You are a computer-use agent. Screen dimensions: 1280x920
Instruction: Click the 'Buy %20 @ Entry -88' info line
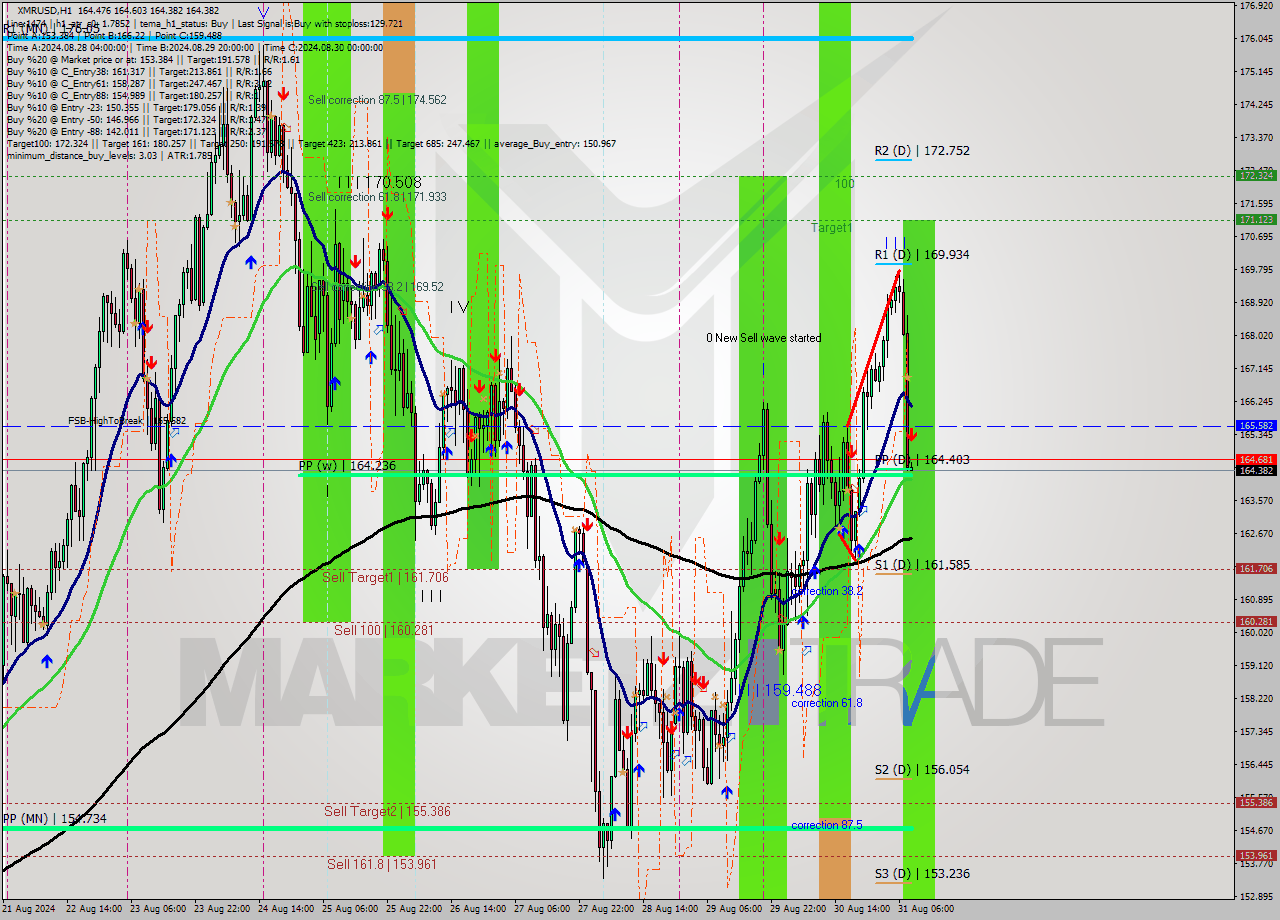[x=139, y=132]
